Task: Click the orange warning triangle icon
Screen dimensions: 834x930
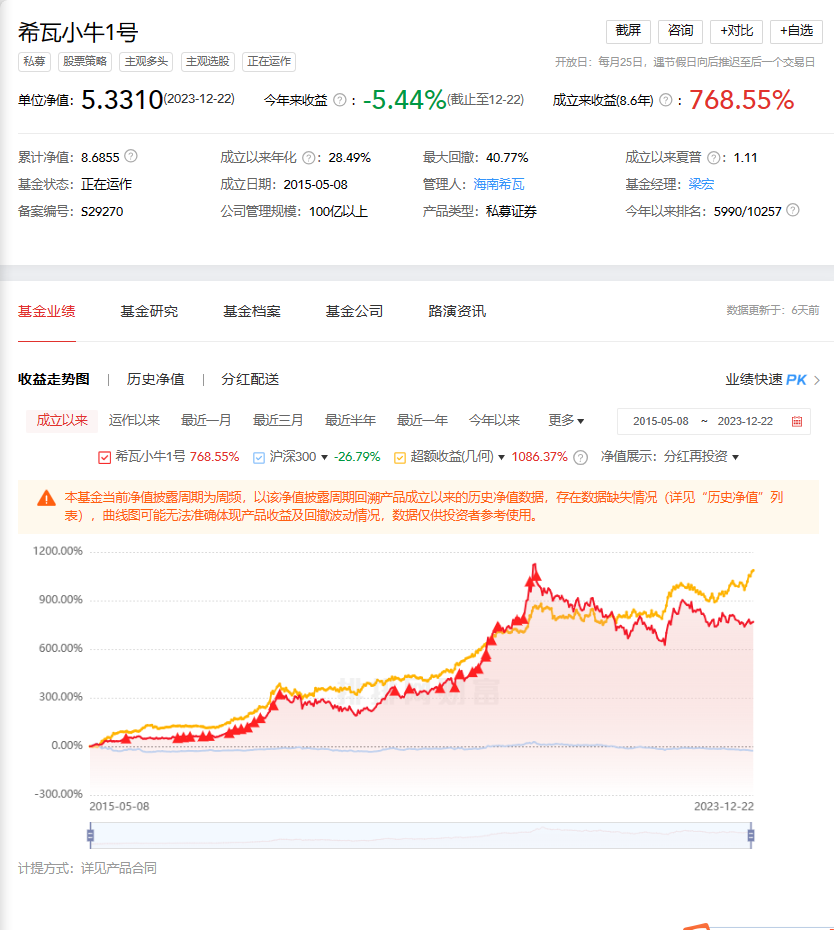Action: [x=46, y=498]
